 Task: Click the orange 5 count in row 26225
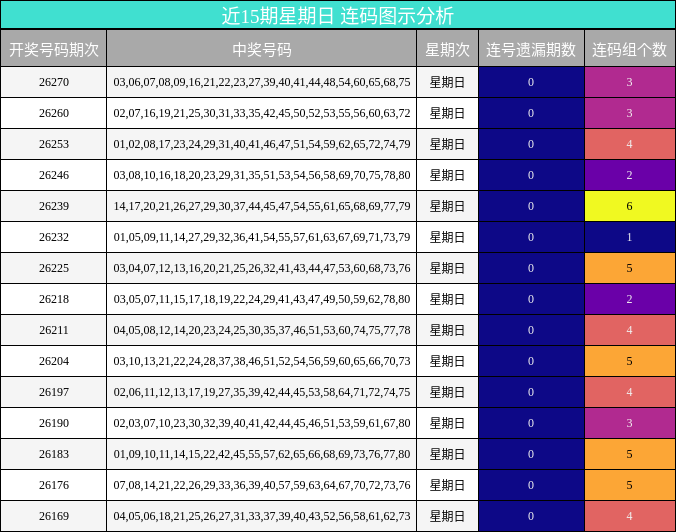point(629,268)
